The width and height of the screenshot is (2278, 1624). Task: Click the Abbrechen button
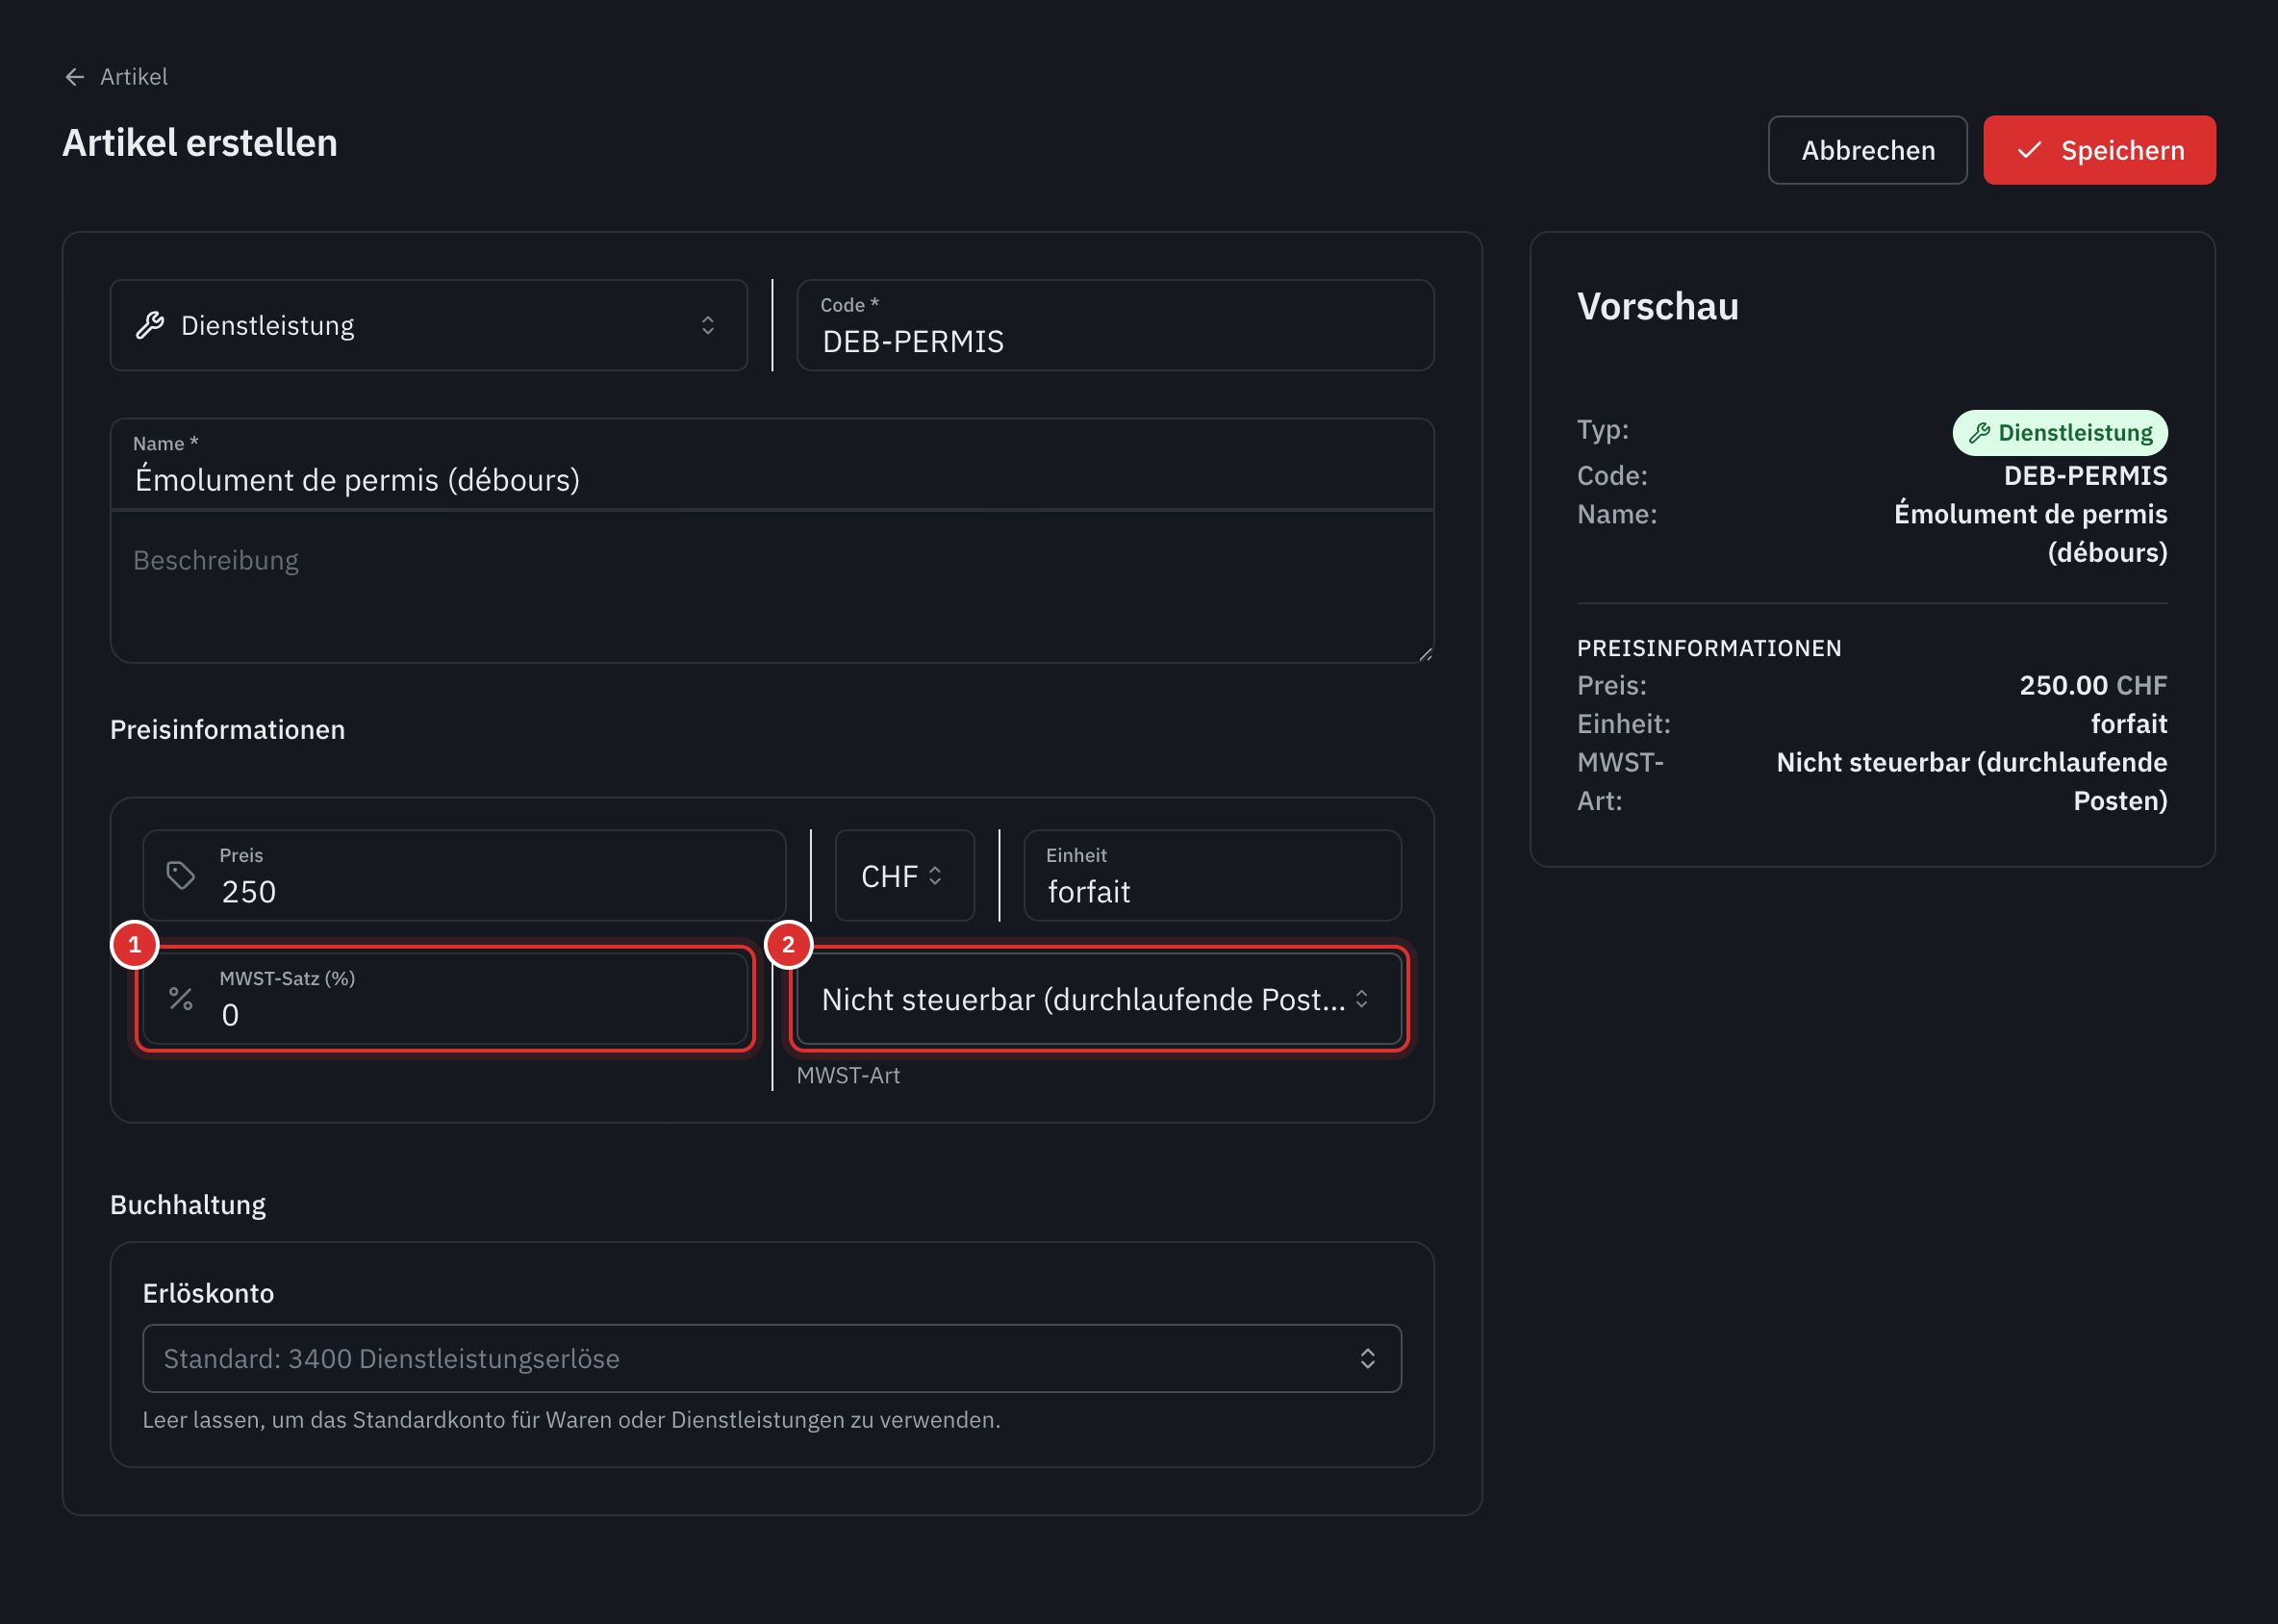tap(1867, 150)
